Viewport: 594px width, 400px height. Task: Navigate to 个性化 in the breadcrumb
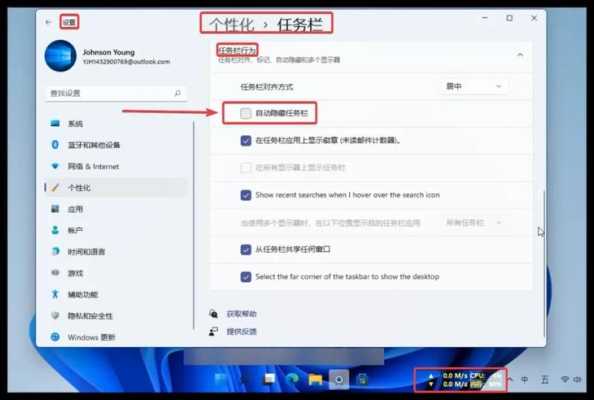[x=231, y=24]
